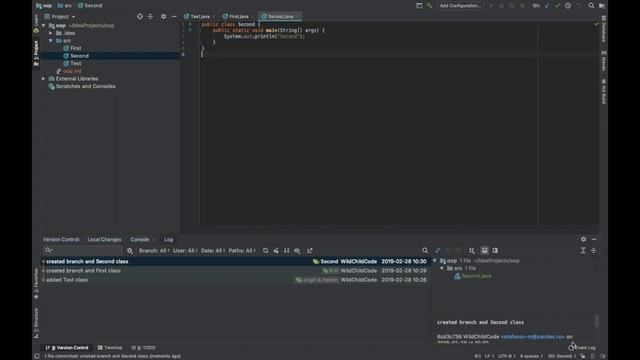Open the Paths: All filter dropdown

[242, 251]
